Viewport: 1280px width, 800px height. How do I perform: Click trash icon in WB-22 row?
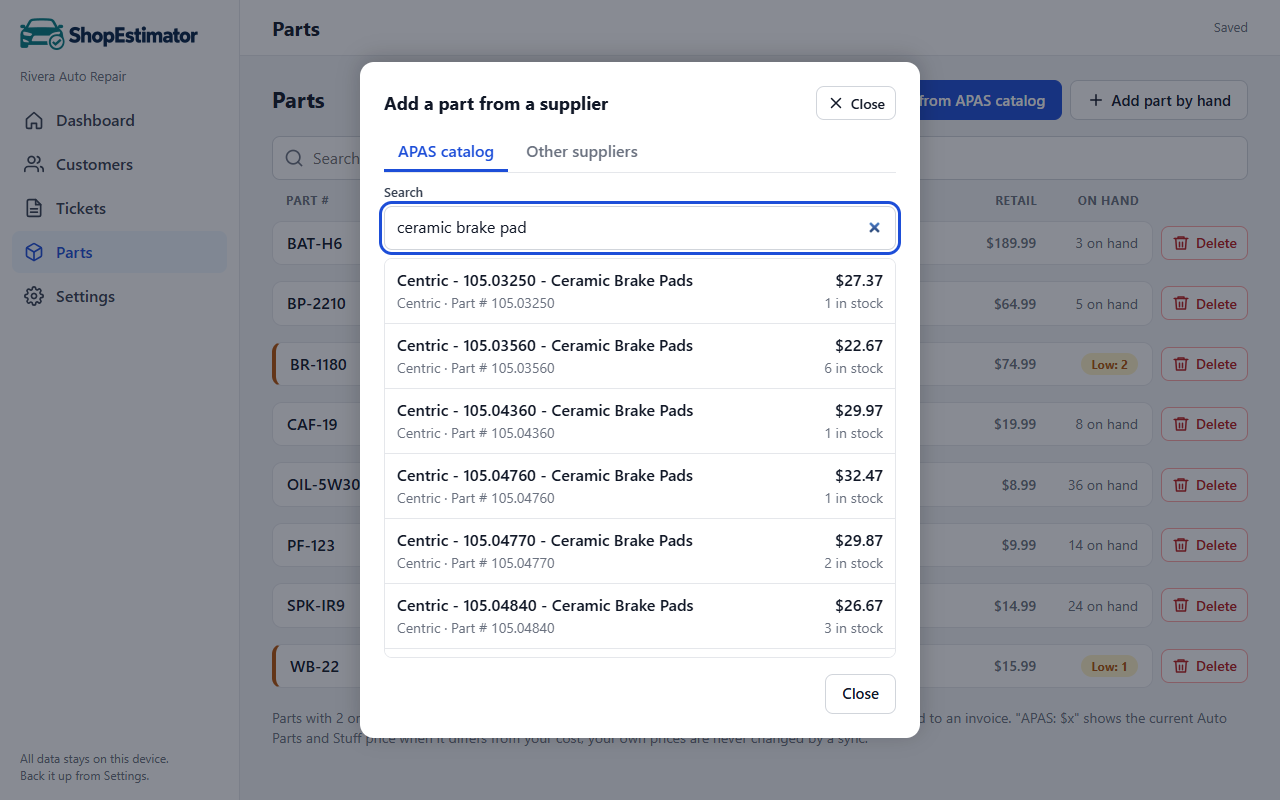click(x=1181, y=666)
